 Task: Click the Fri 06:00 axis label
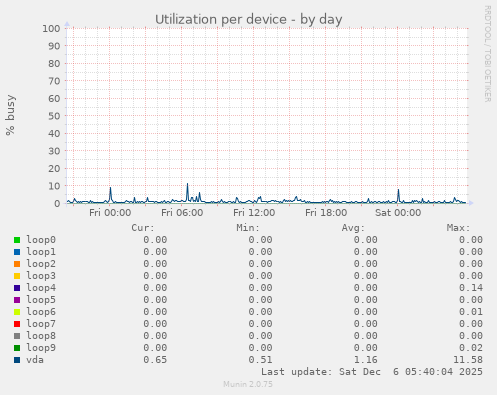point(182,213)
